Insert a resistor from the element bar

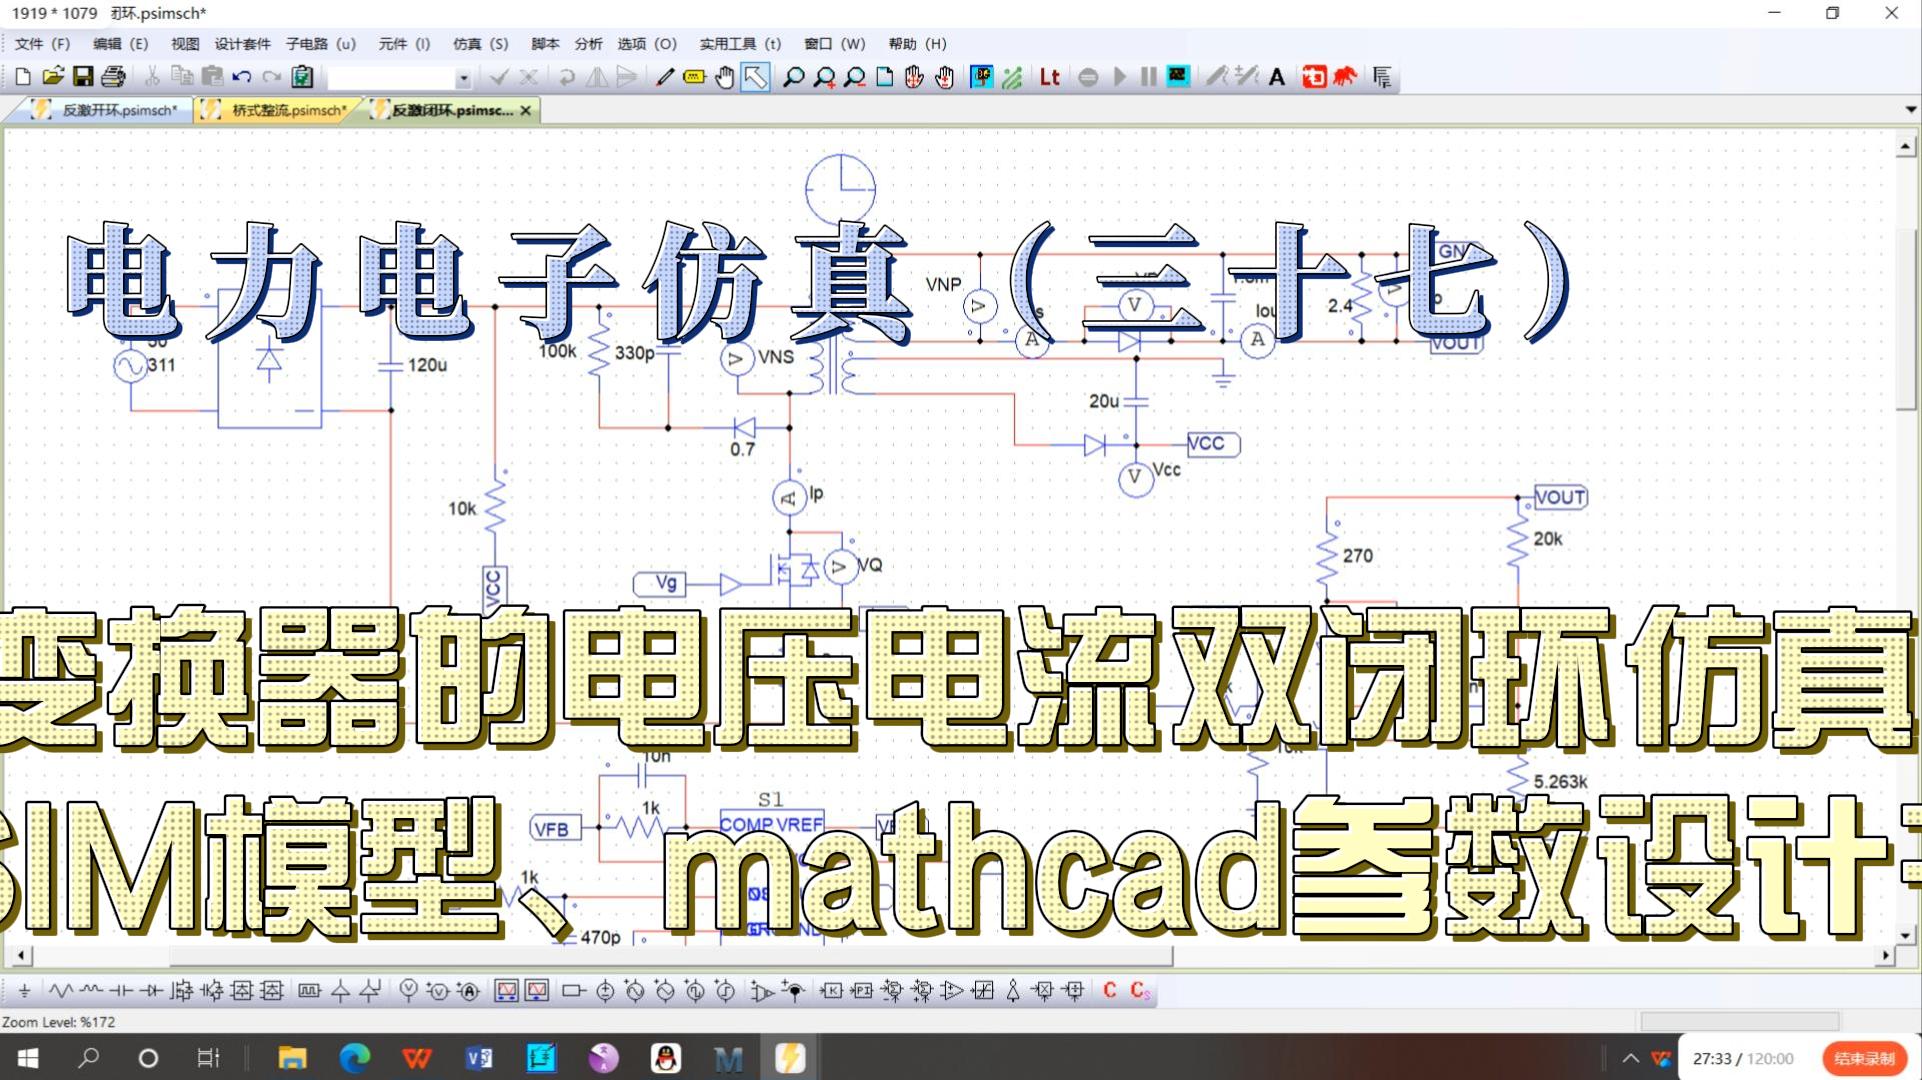[x=61, y=991]
